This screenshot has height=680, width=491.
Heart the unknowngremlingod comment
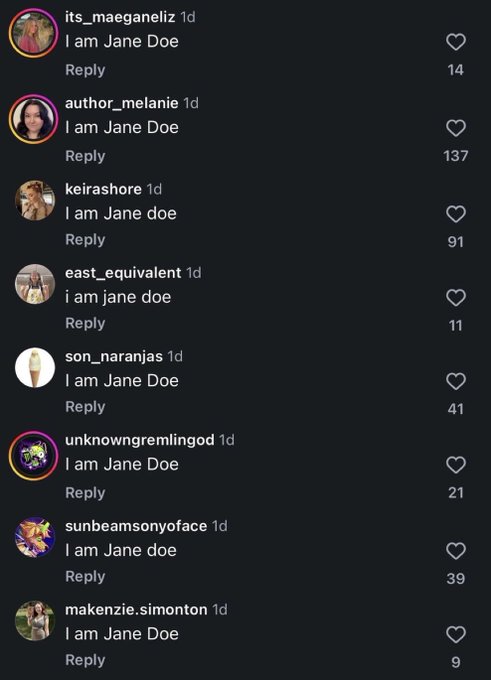(455, 465)
